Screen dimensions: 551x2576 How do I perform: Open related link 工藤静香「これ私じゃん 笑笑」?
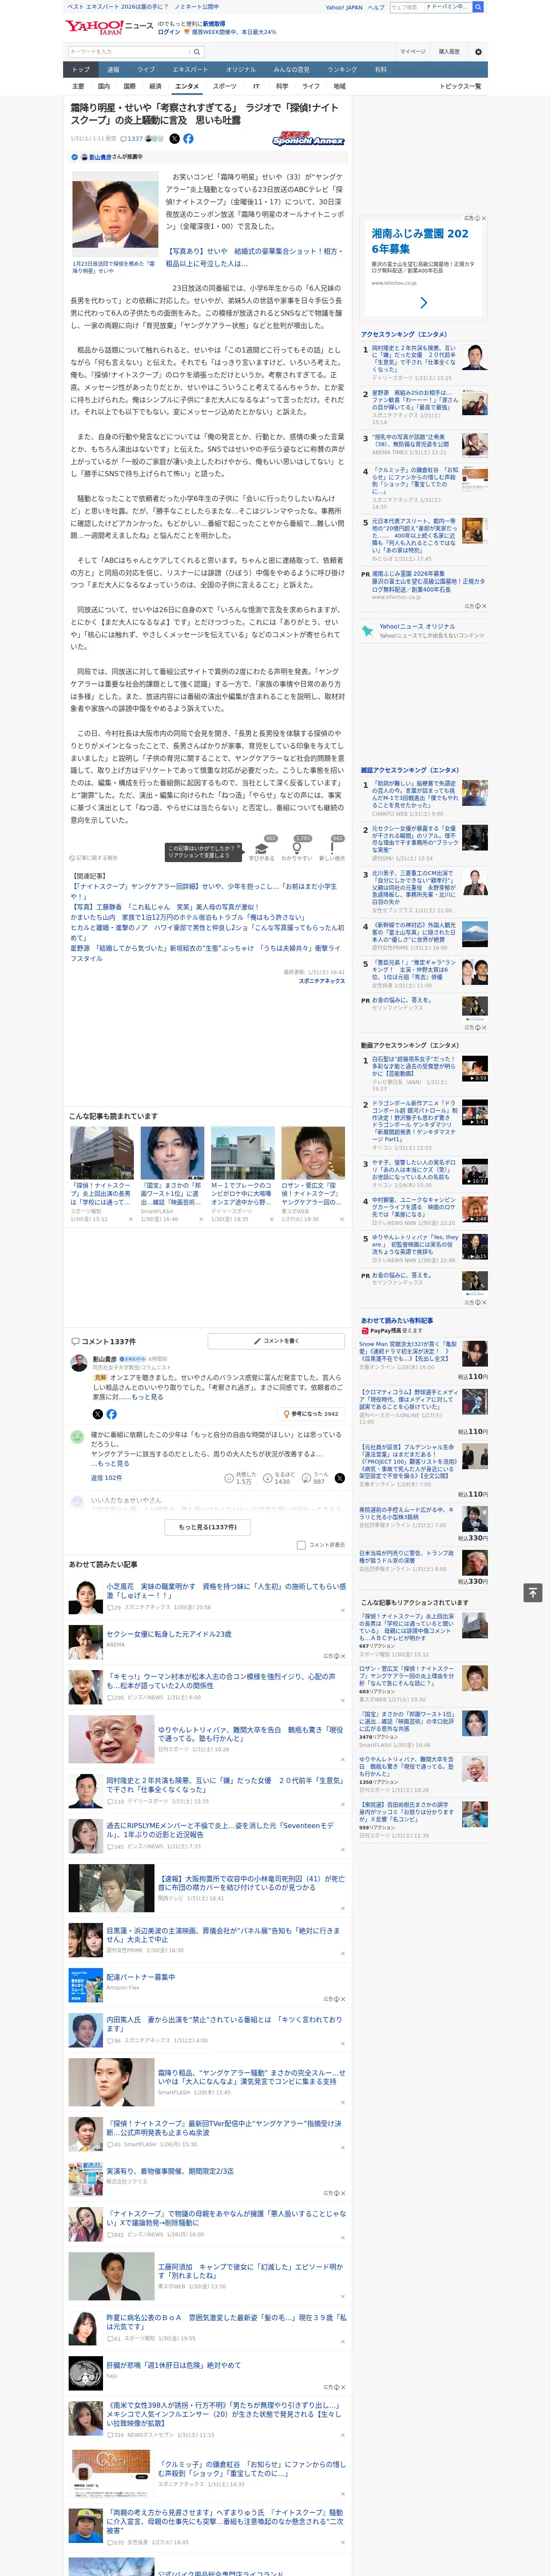coord(165,907)
